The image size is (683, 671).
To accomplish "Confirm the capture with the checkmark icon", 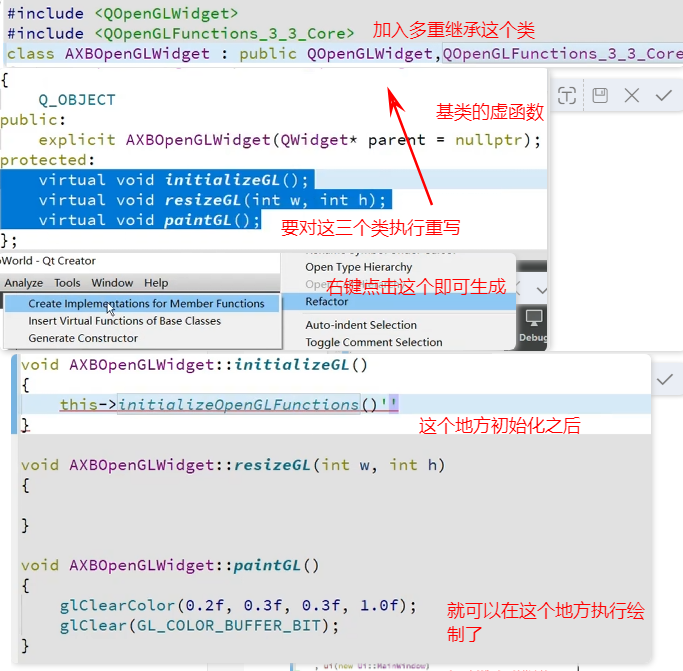I will [x=664, y=96].
